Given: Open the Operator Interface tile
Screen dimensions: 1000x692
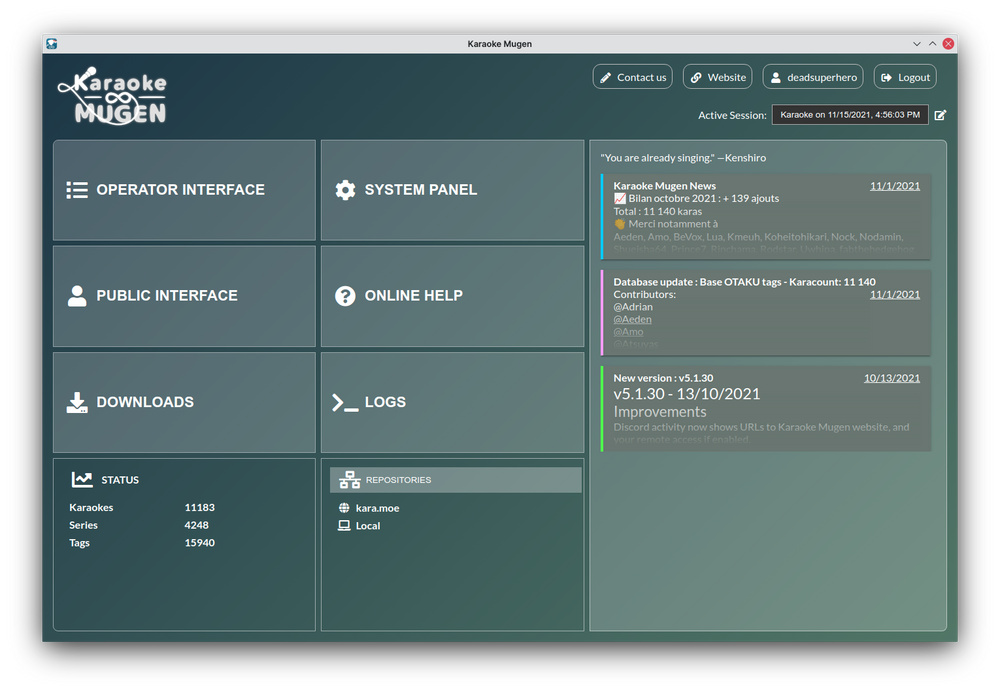Looking at the screenshot, I should click(184, 190).
